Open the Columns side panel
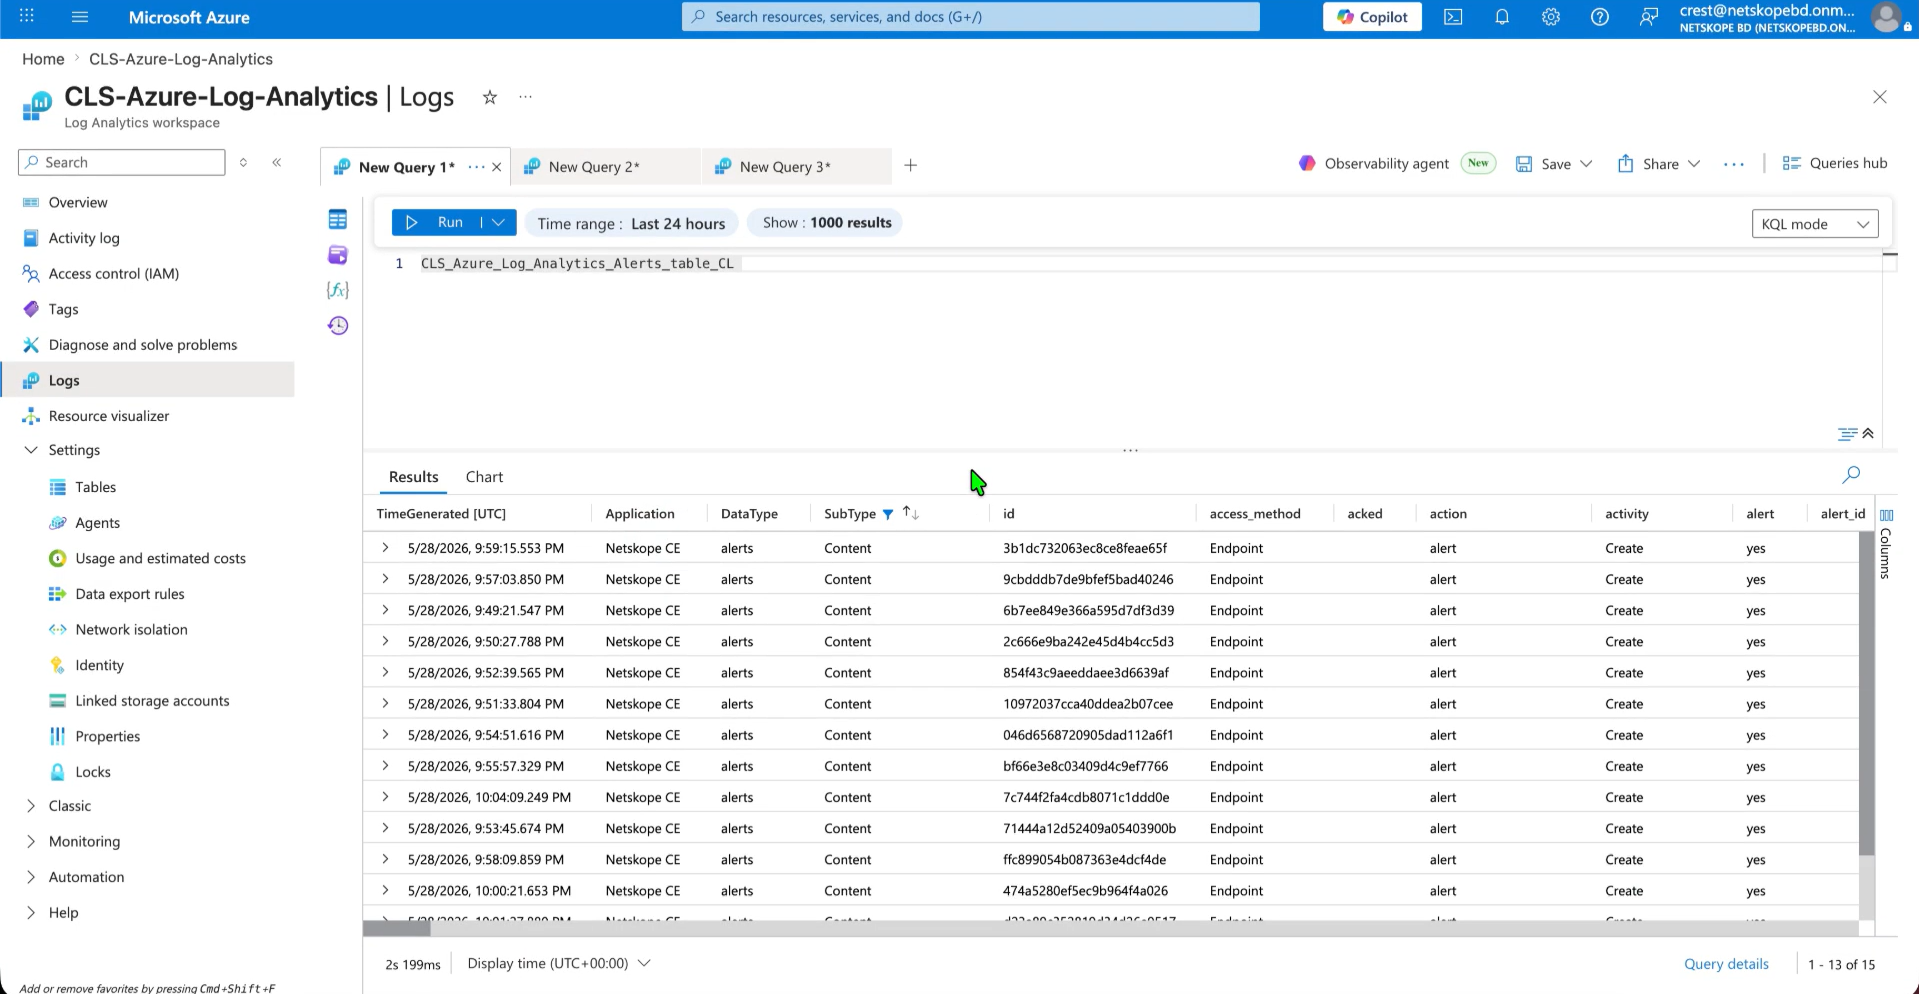Viewport: 1919px width, 994px height. (1886, 544)
